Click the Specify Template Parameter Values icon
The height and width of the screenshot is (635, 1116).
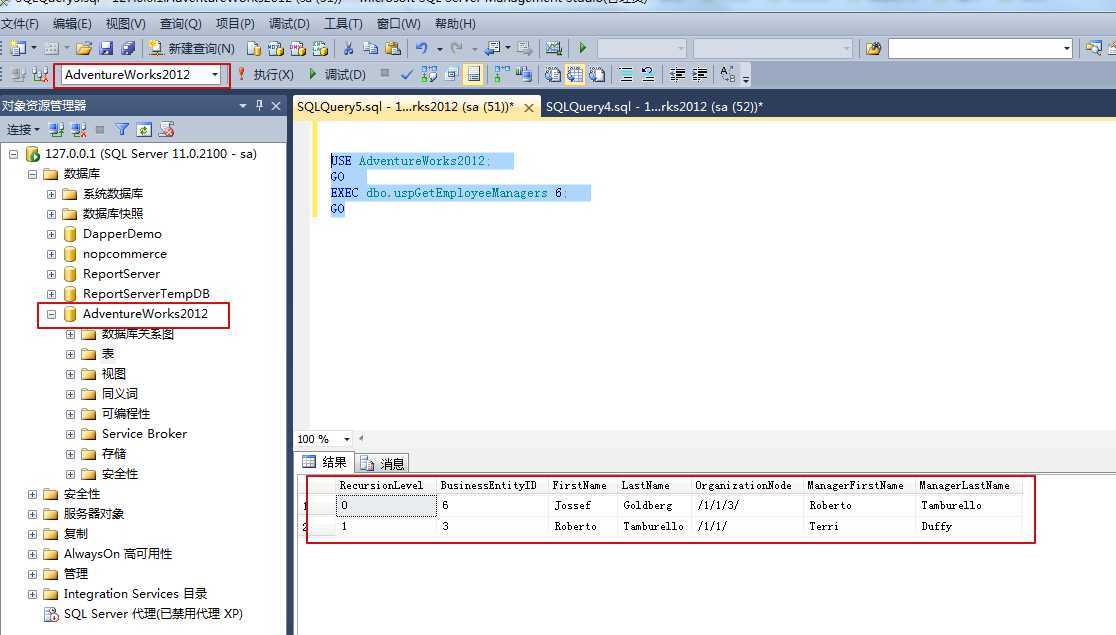click(727, 74)
